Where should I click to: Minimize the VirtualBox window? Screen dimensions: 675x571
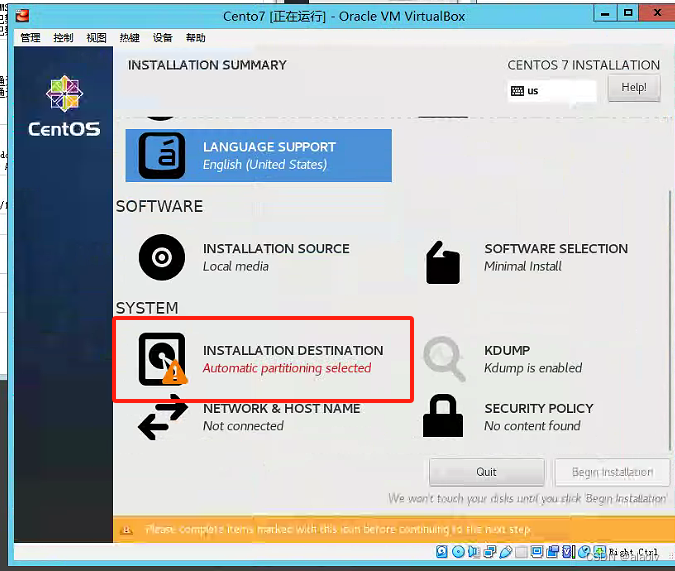605,13
